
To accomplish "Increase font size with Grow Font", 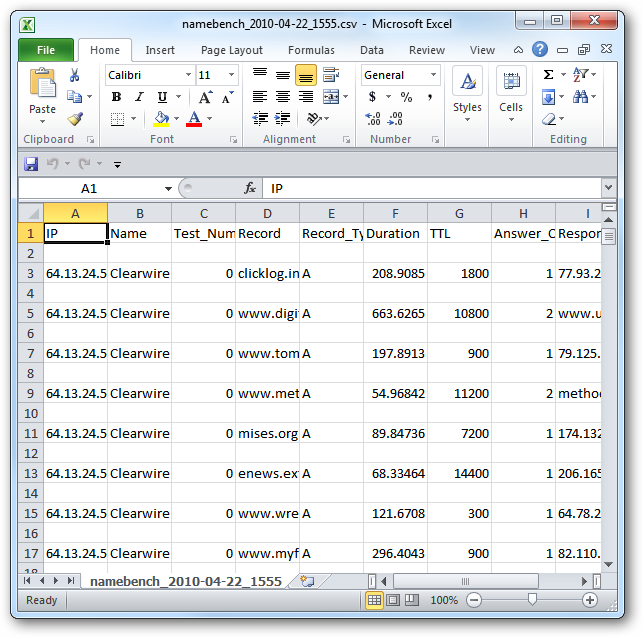I will [205, 97].
